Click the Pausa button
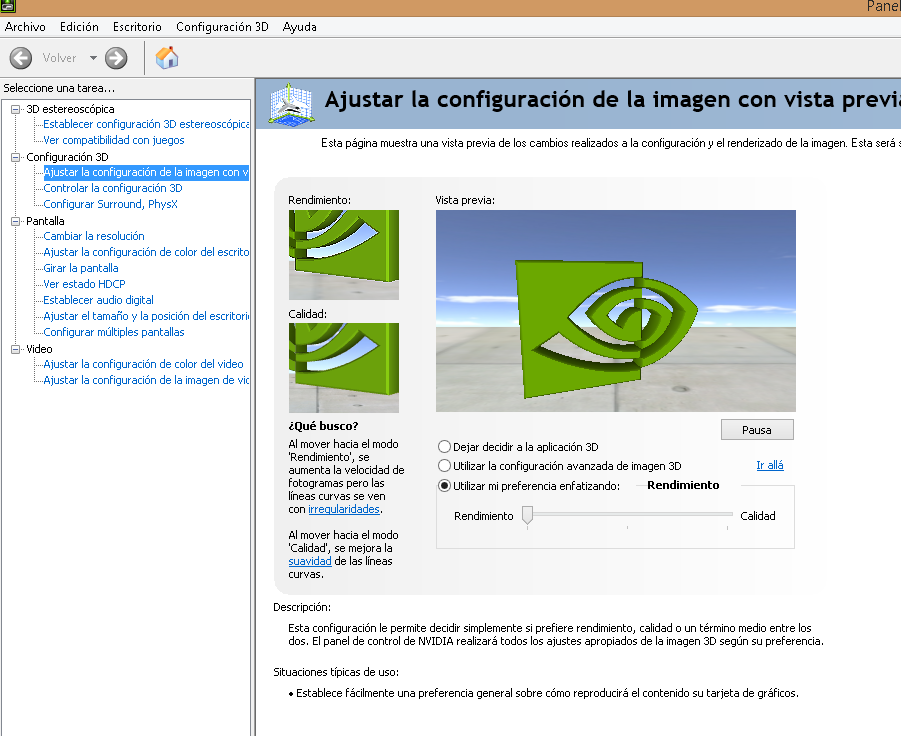The width and height of the screenshot is (901, 736). point(757,430)
